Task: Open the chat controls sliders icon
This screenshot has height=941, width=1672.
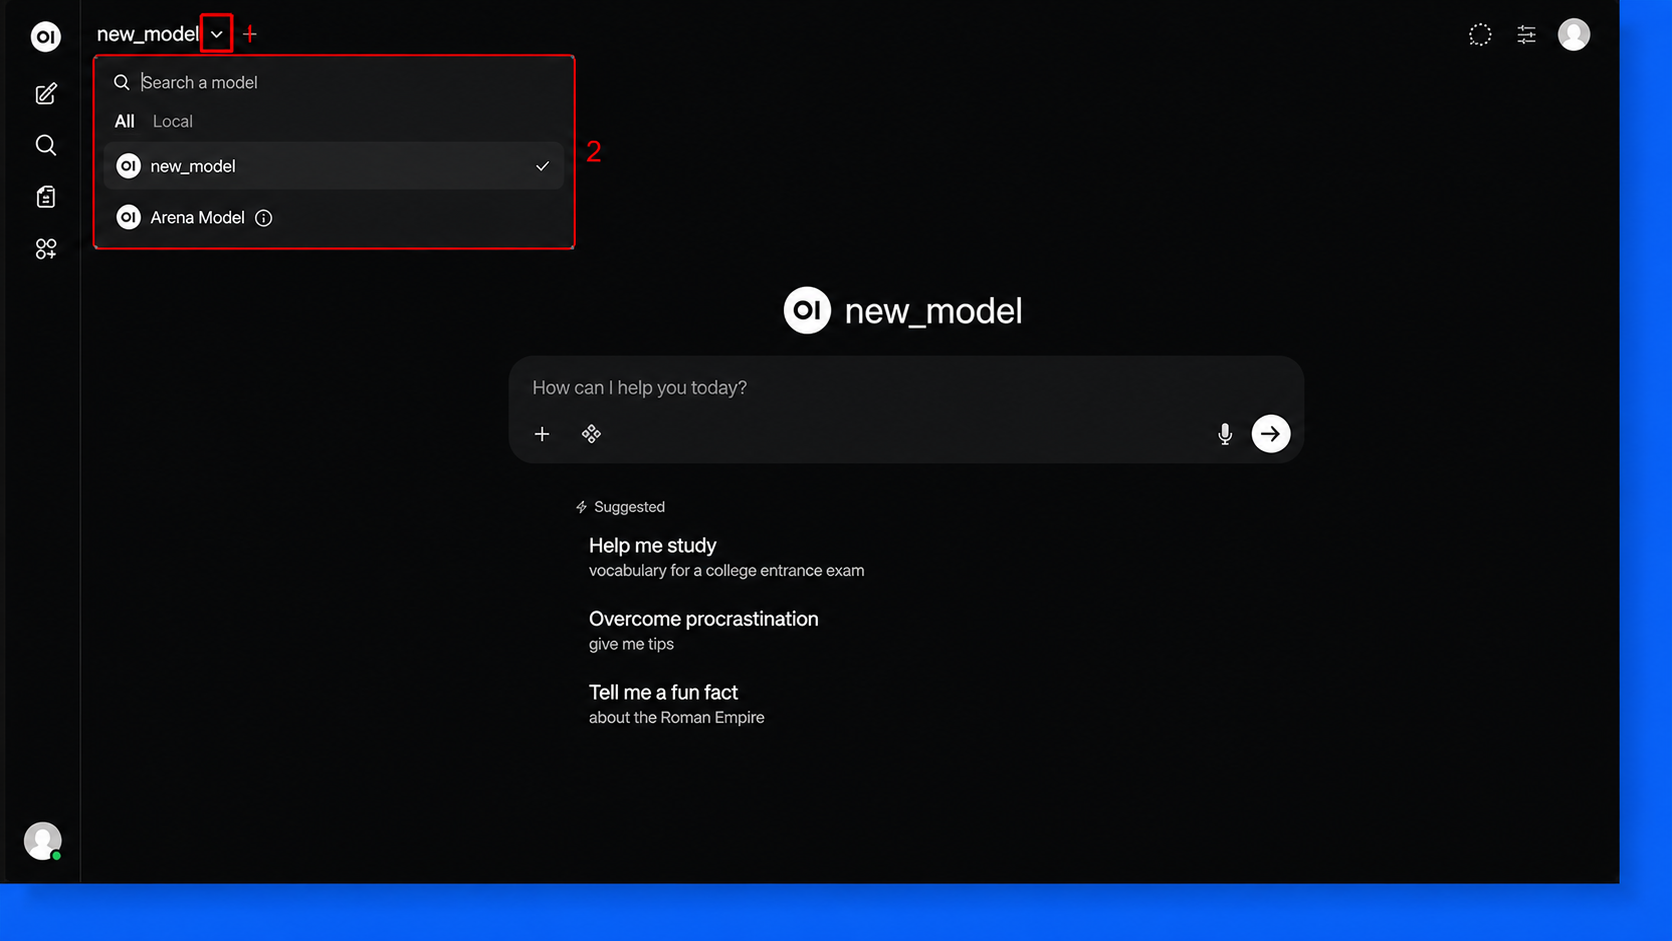Action: (x=1526, y=35)
